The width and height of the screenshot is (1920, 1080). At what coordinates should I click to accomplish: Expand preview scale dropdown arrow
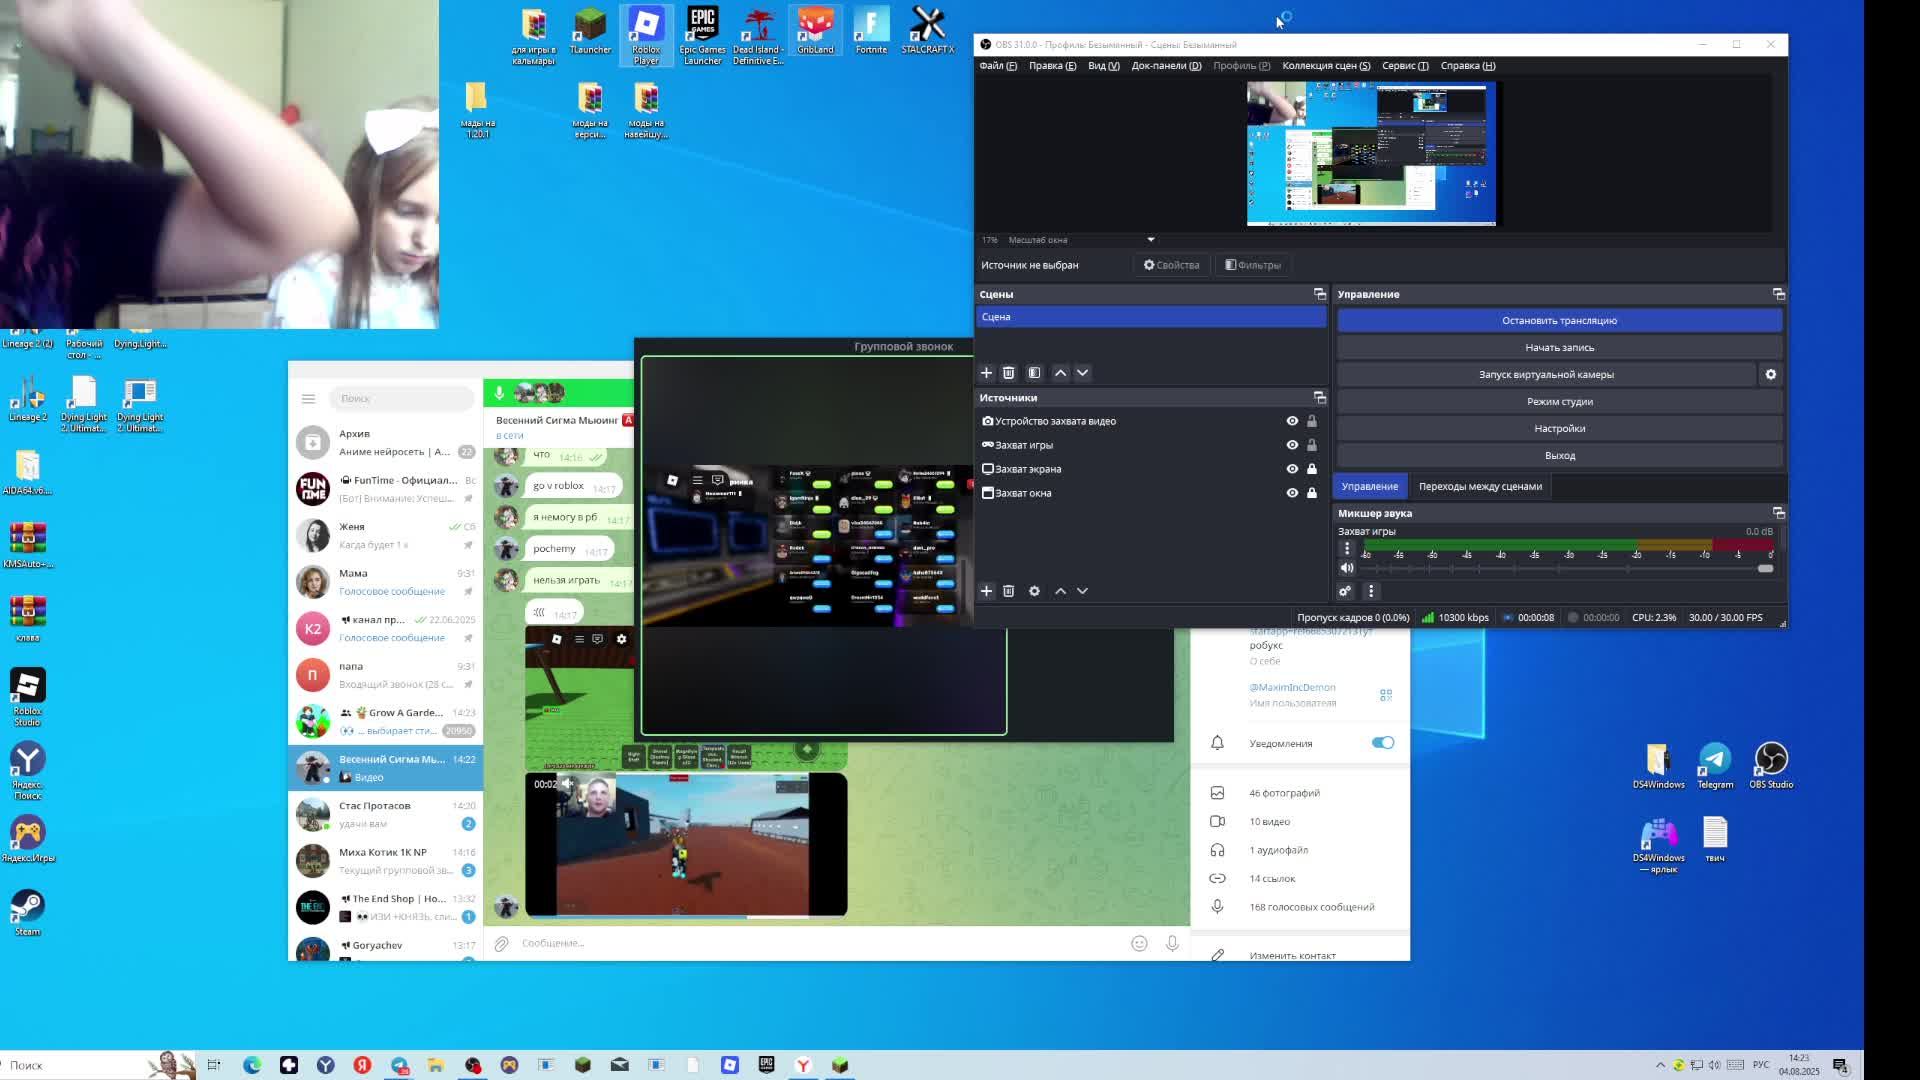click(1150, 240)
